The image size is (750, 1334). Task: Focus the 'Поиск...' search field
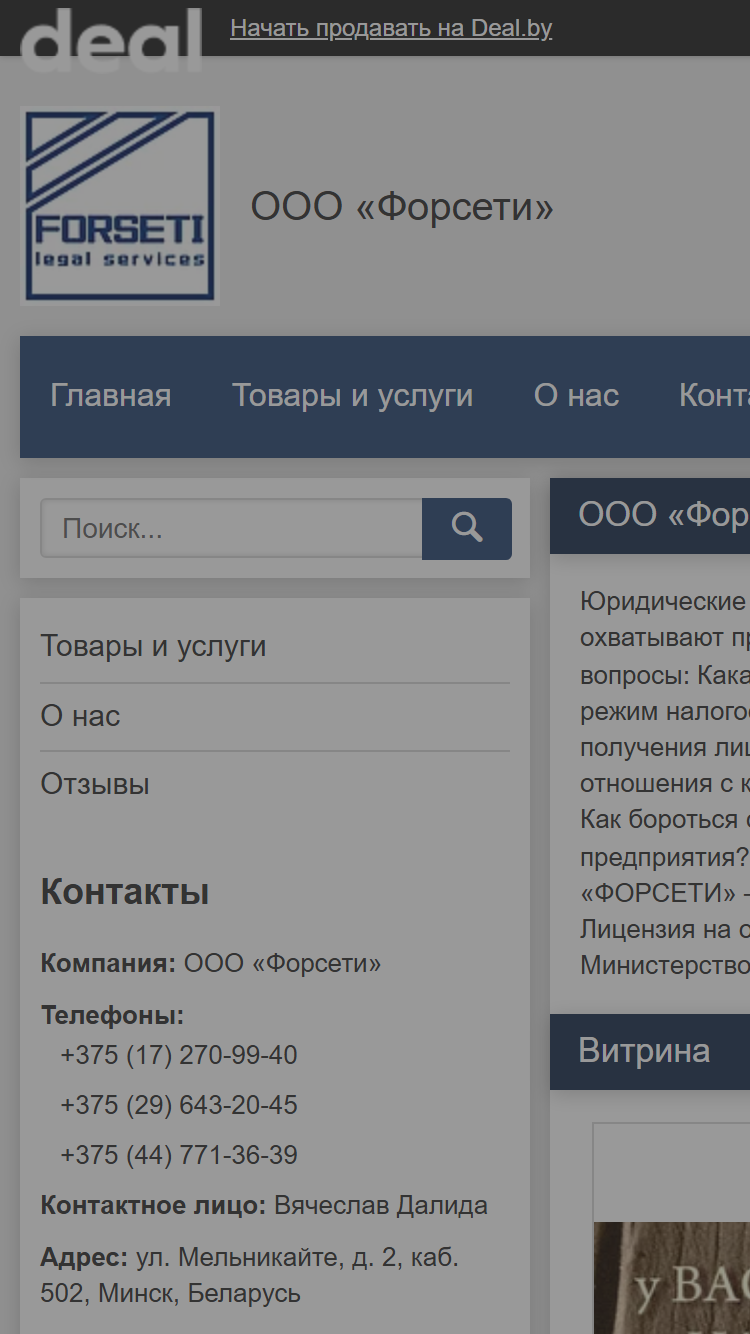231,529
